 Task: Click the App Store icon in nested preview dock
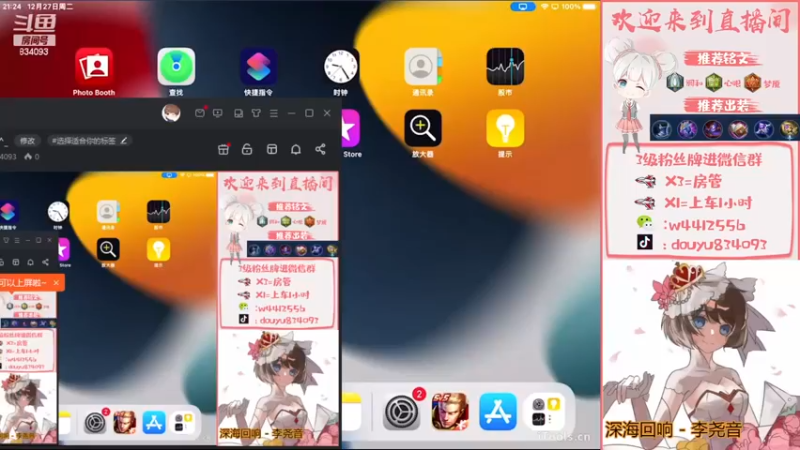[x=154, y=422]
